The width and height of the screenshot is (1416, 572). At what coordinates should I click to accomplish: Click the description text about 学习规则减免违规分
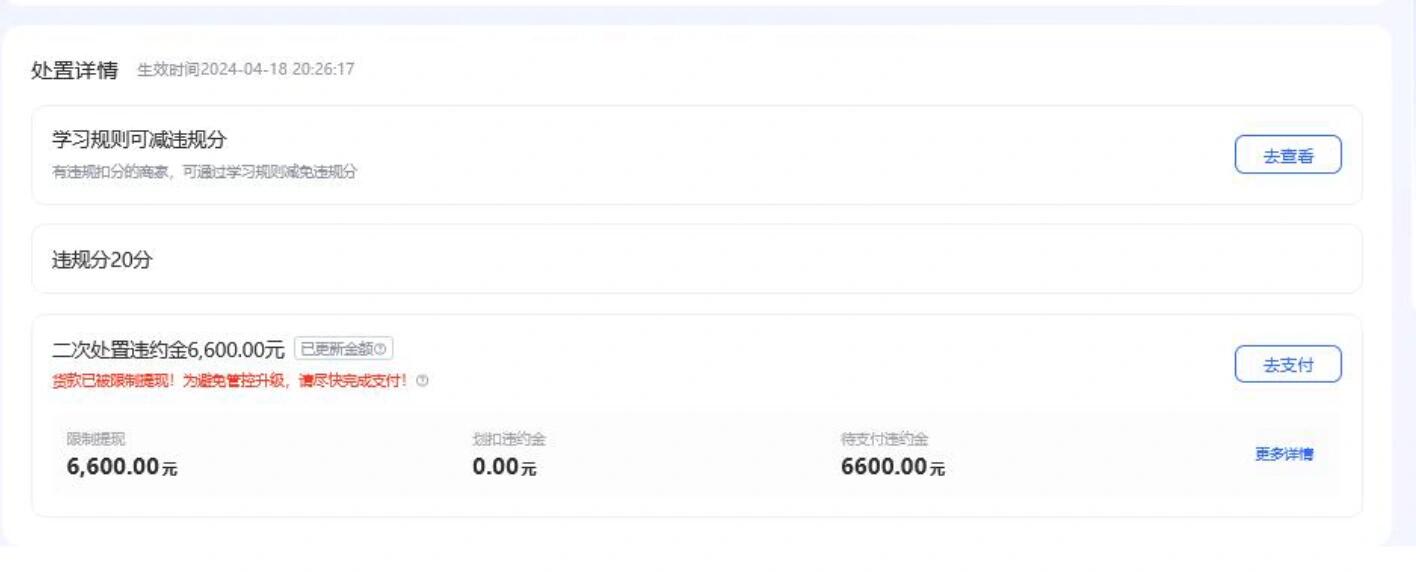coord(204,172)
